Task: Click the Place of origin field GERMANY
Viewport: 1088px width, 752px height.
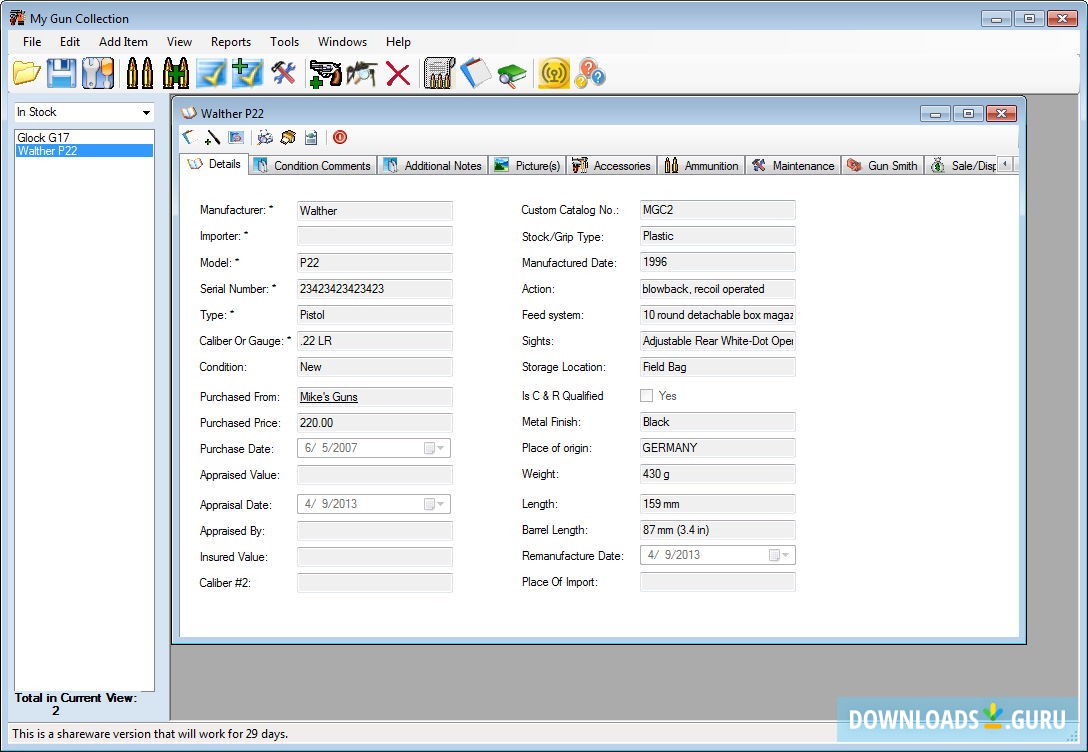Action: 717,448
